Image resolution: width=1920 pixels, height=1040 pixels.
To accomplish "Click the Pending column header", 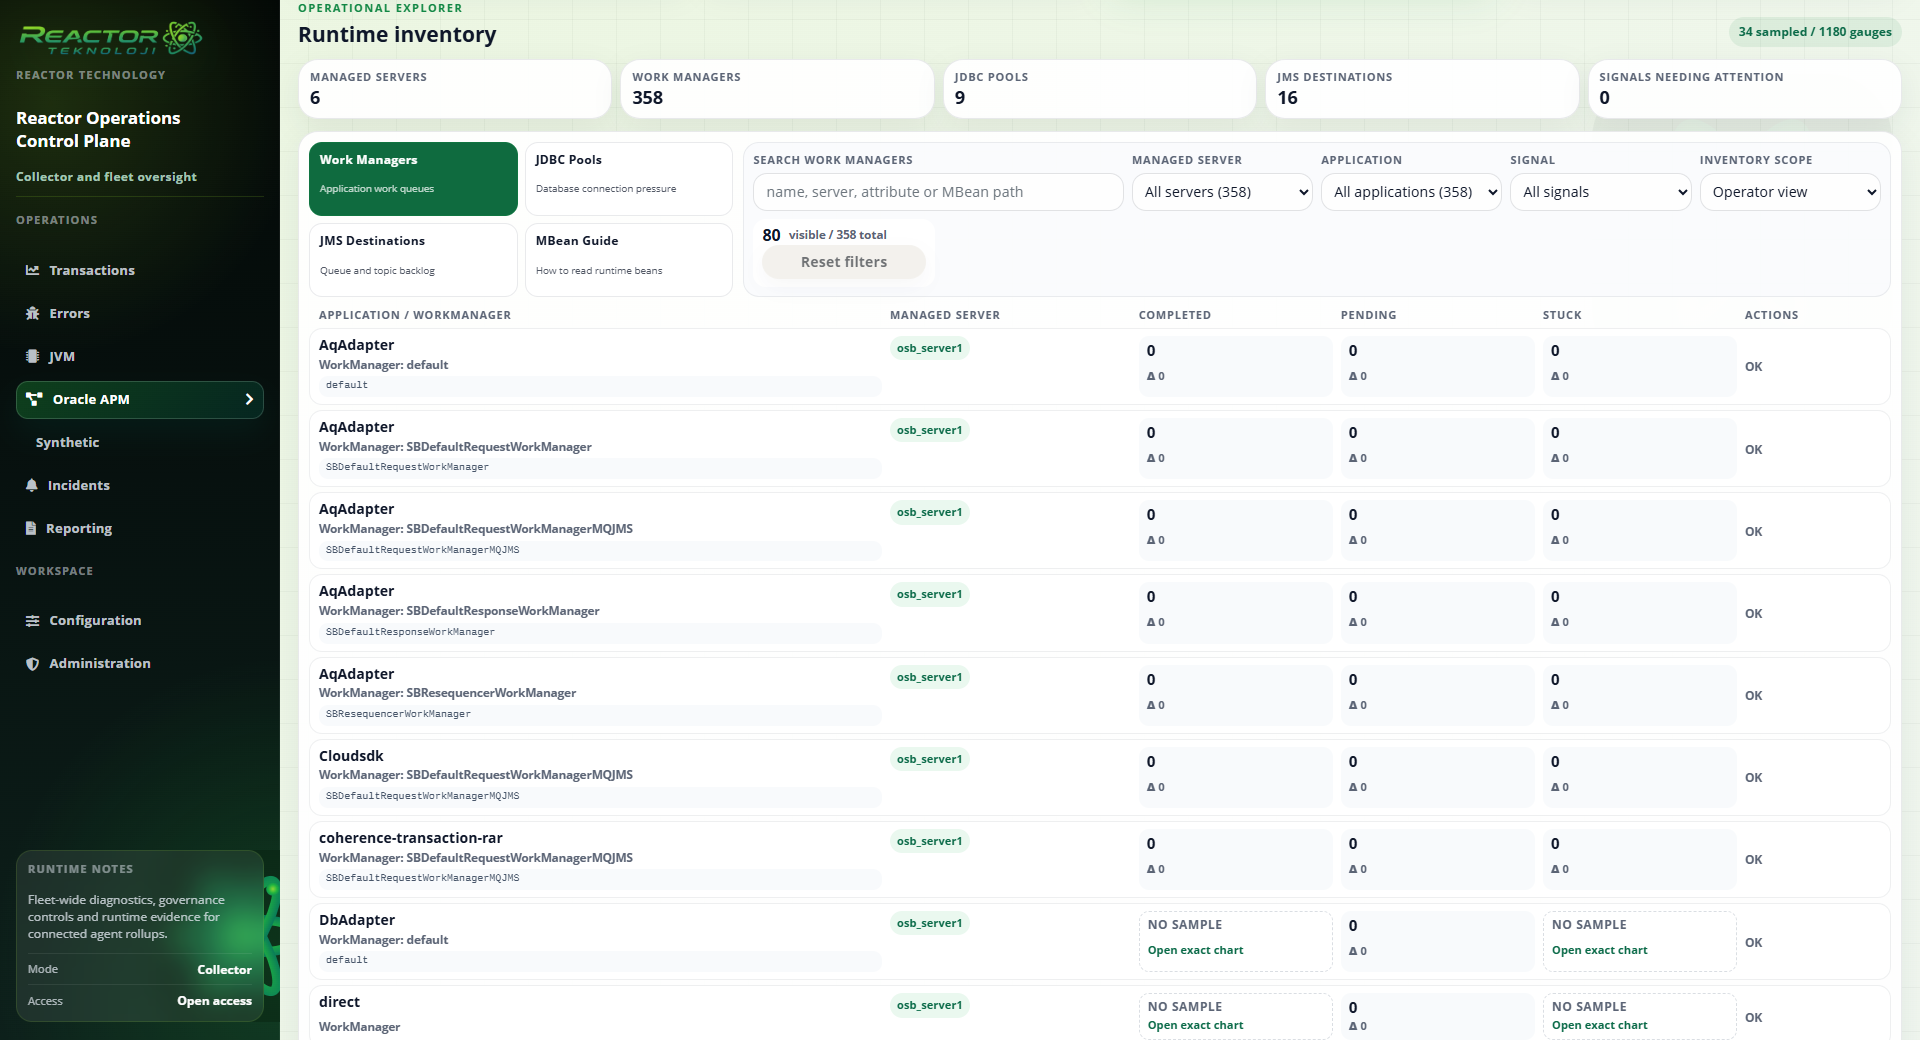I will (1368, 315).
